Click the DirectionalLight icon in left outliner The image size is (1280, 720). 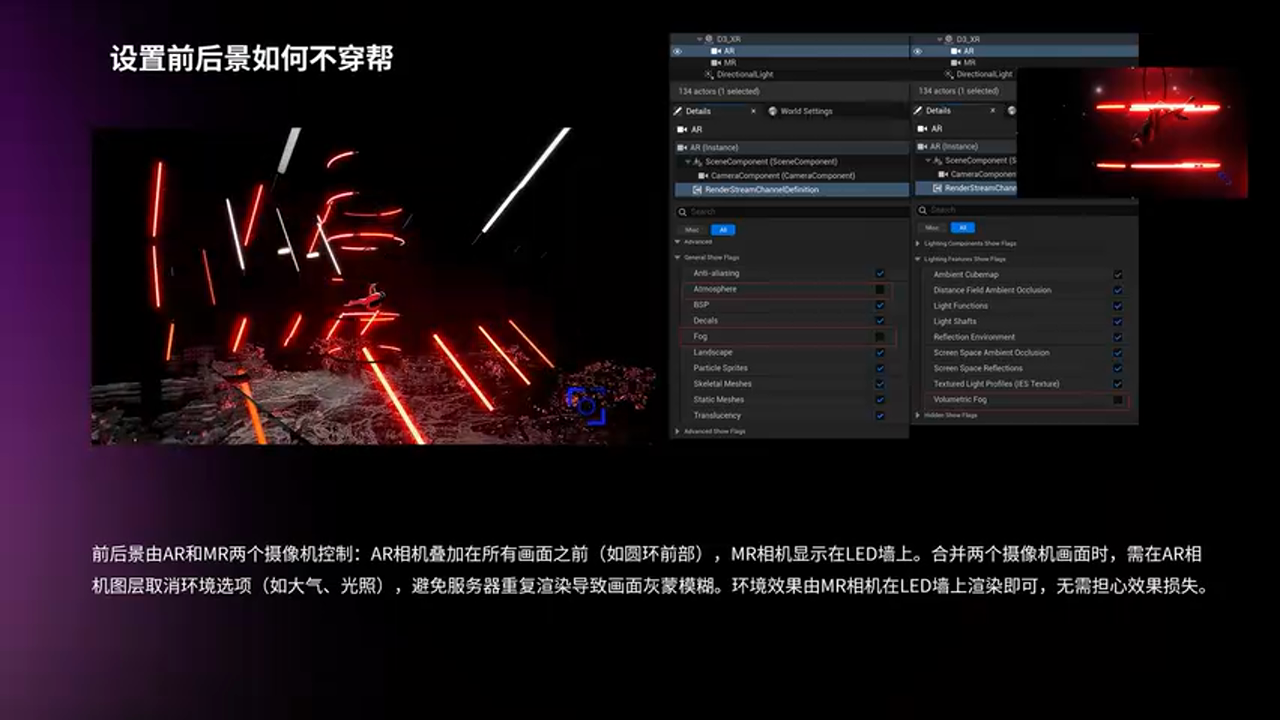tap(709, 74)
